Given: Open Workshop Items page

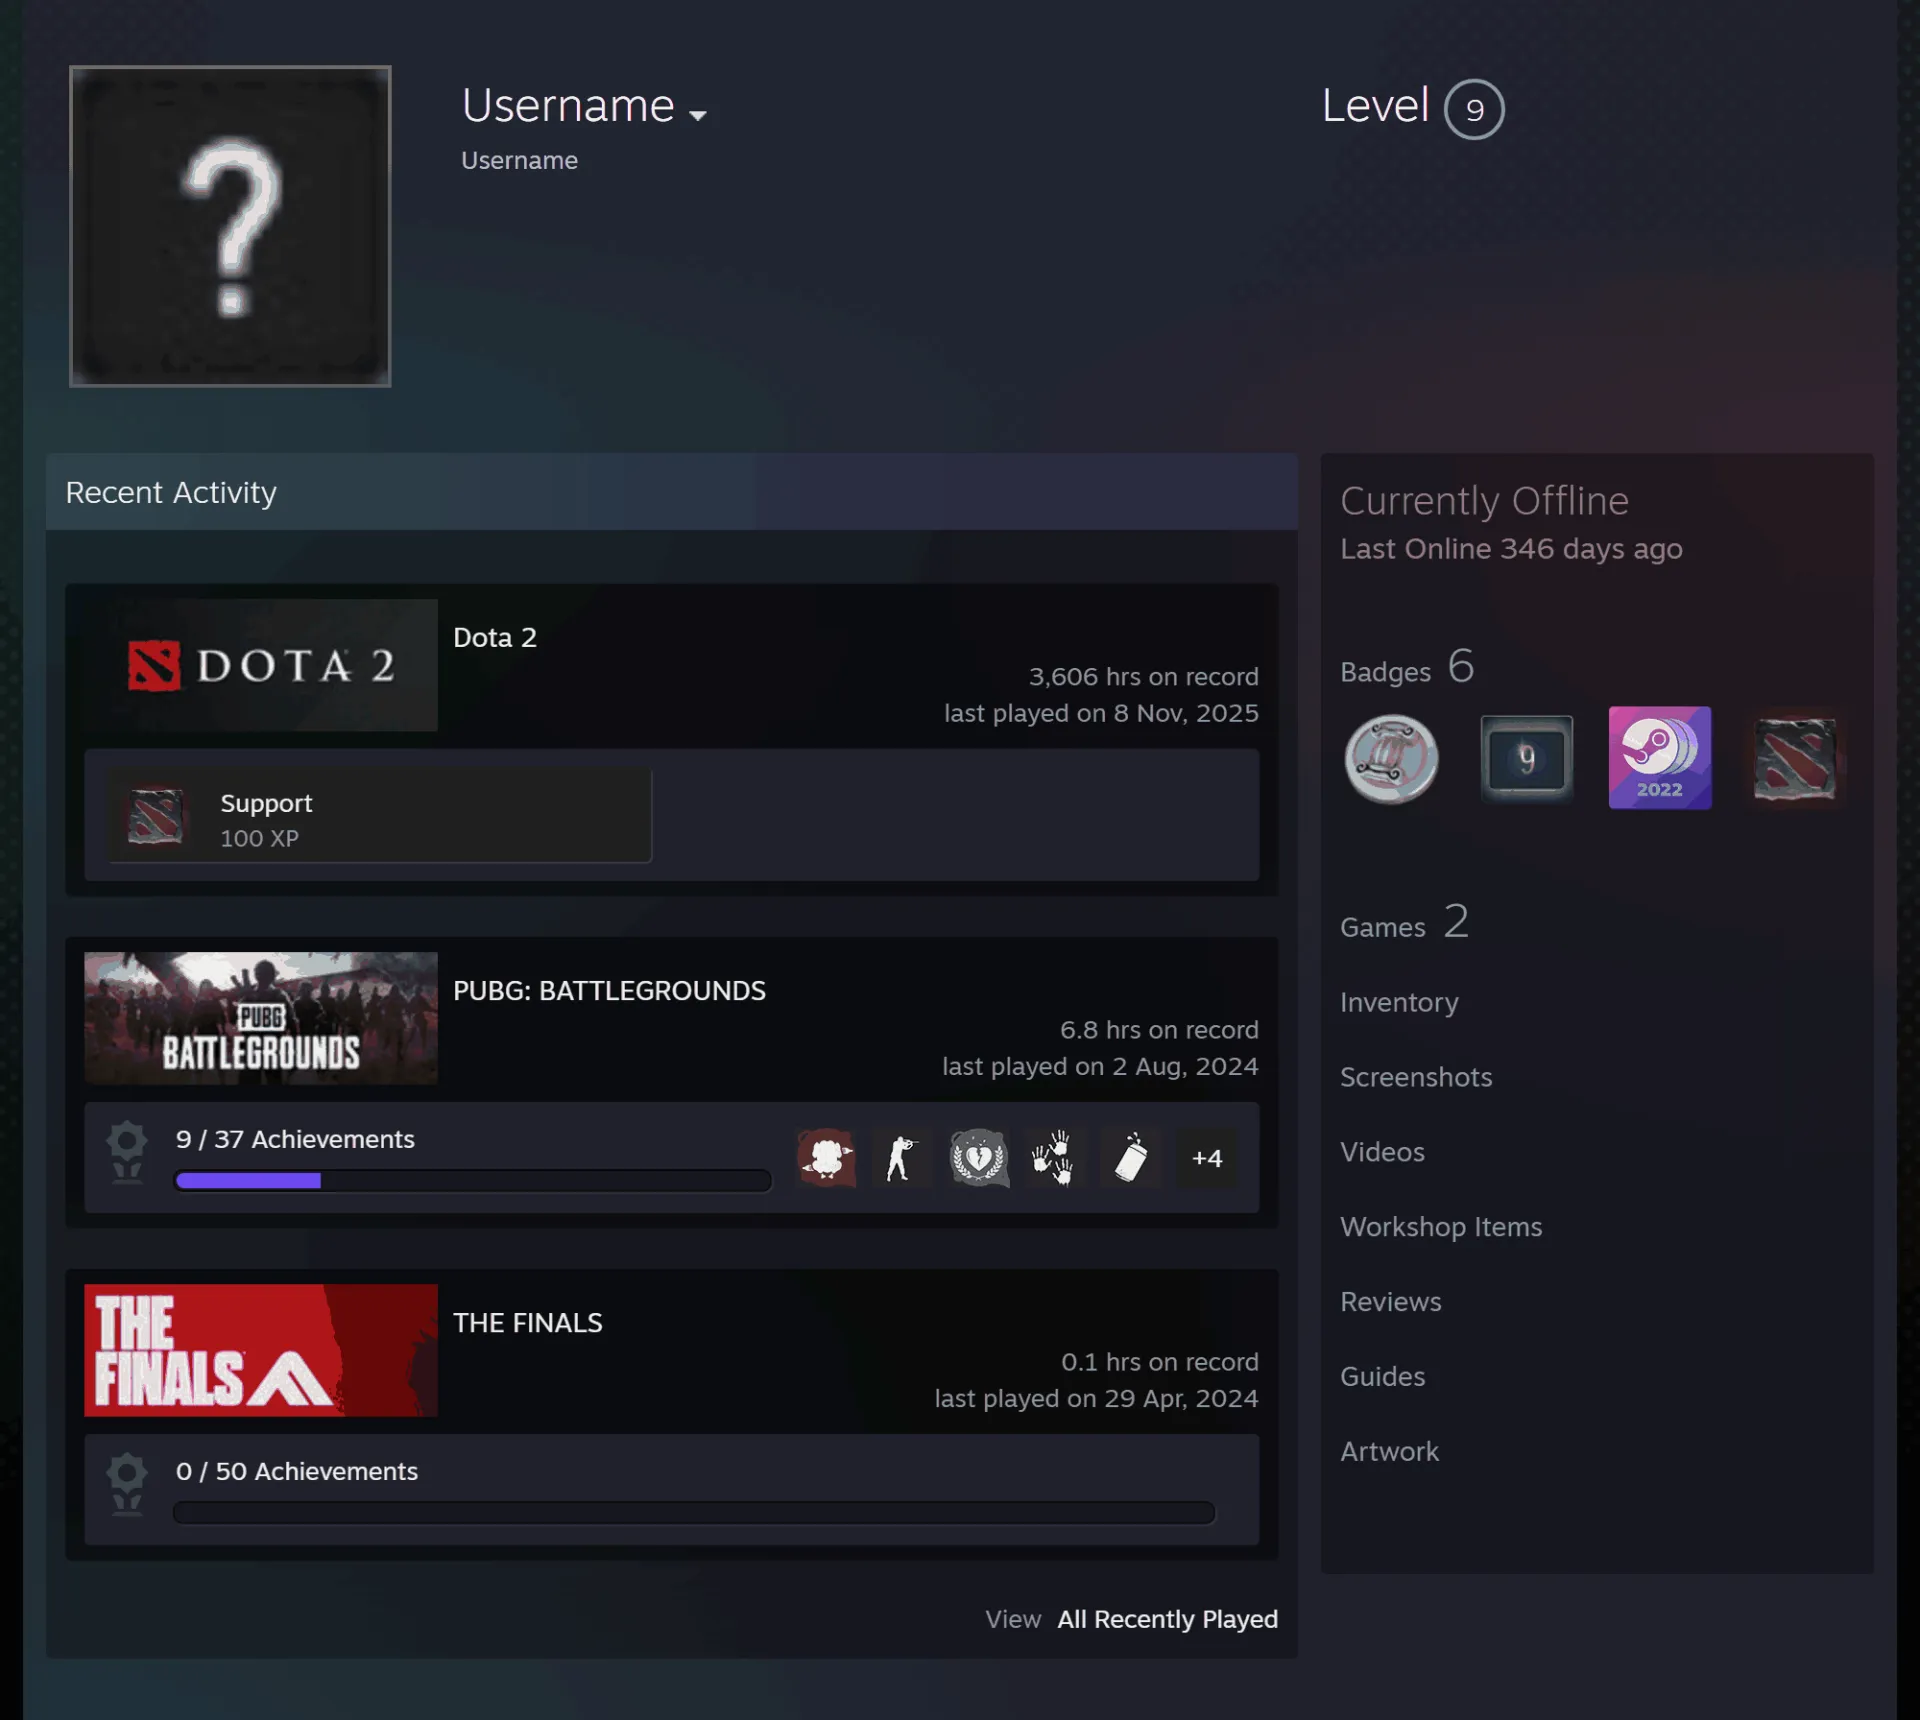Looking at the screenshot, I should [x=1441, y=1227].
